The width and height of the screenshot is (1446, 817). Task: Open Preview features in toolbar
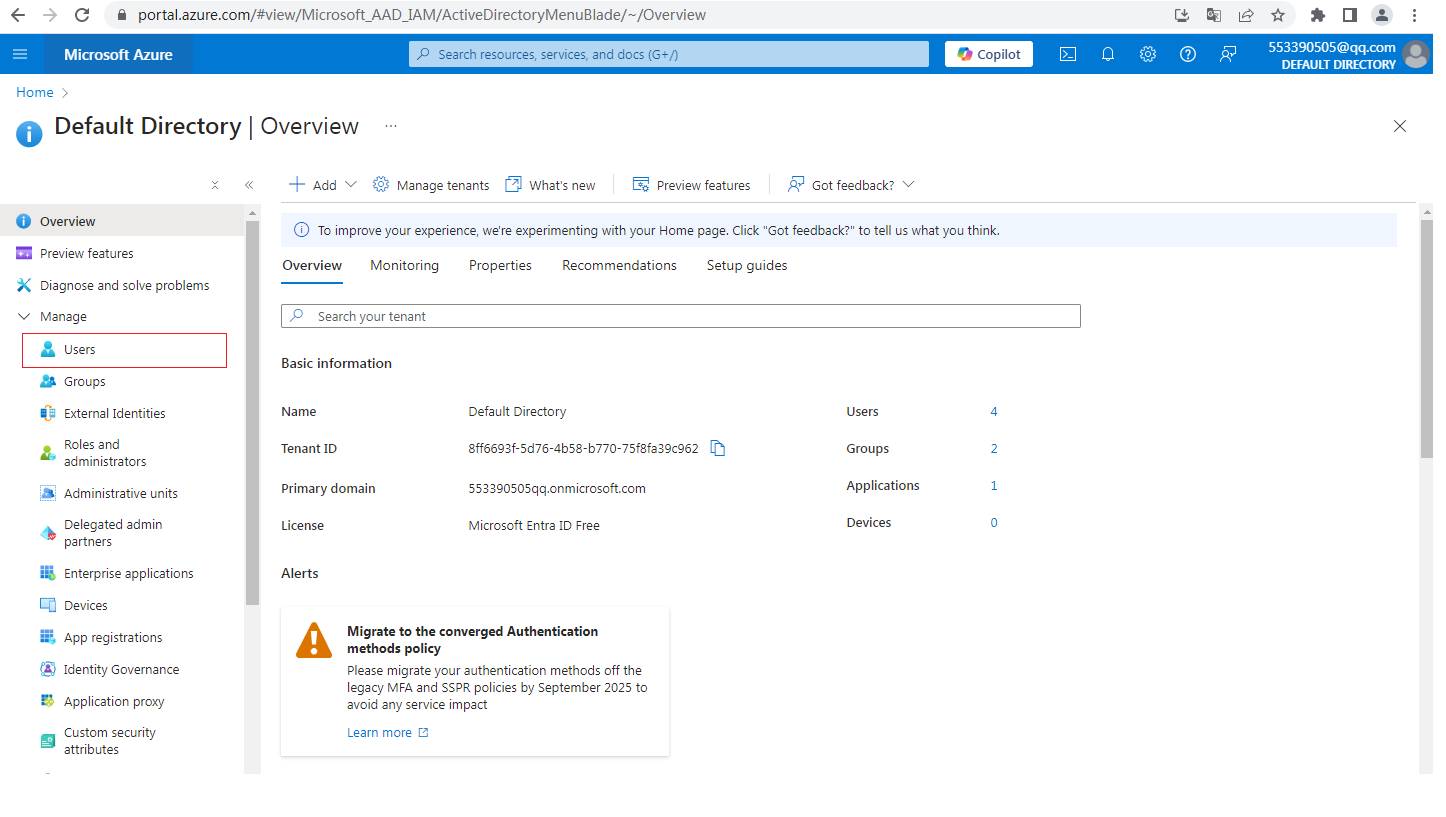pyautogui.click(x=691, y=185)
